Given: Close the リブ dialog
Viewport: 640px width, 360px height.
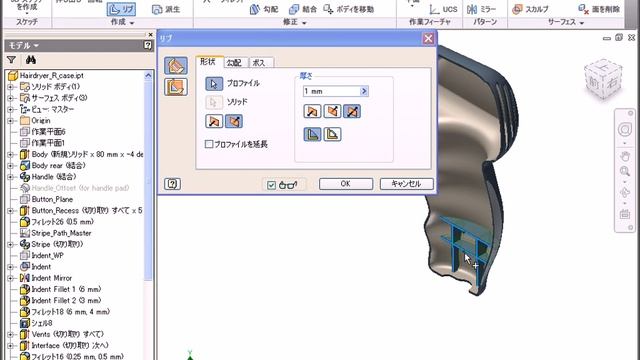Looking at the screenshot, I should pos(428,38).
